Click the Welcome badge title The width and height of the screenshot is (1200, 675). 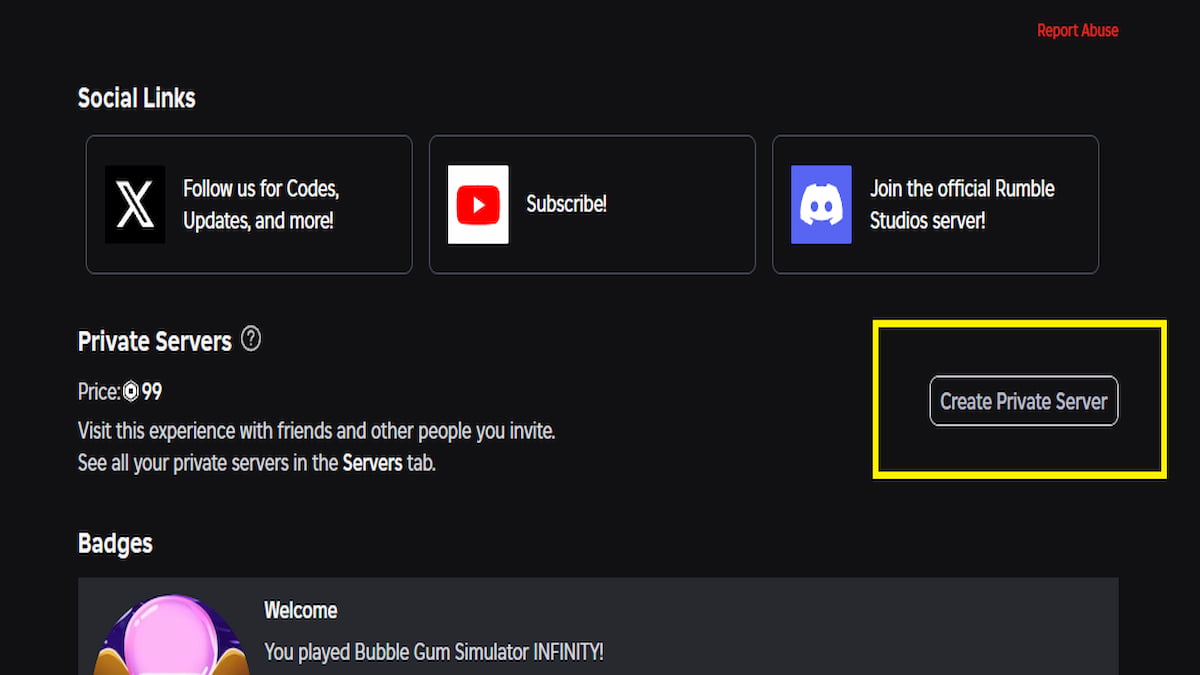coord(300,610)
